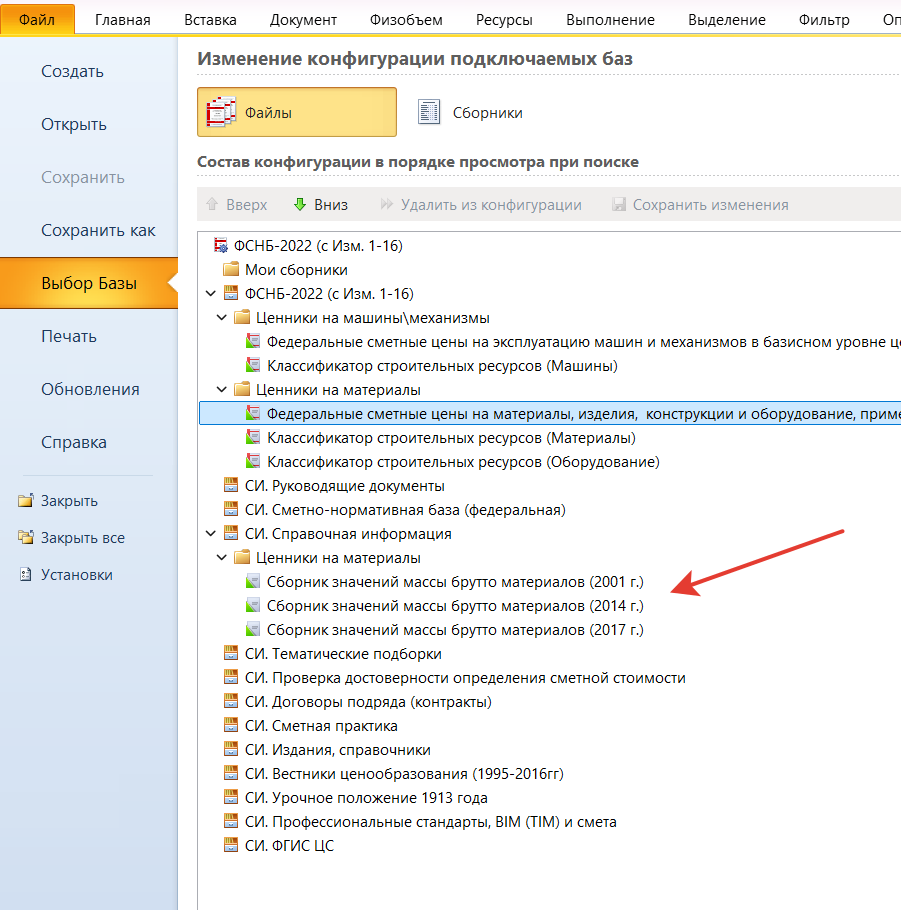Collapse the ФСНБ-2022 (с Изм. 1-16) node
901x910 pixels.
coord(211,294)
